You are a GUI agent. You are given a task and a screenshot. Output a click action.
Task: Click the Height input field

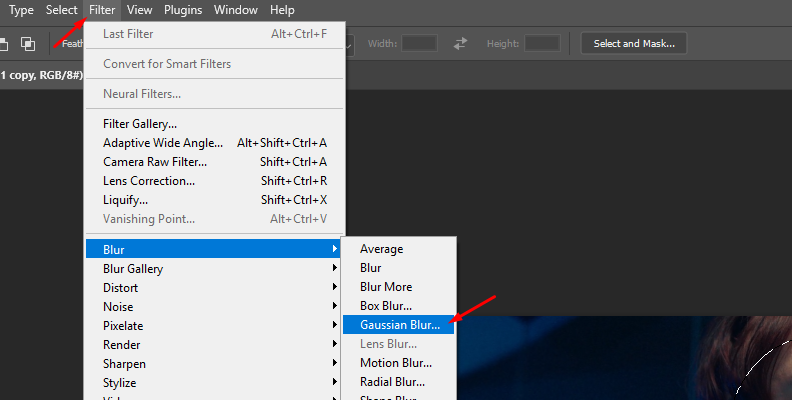[x=542, y=43]
